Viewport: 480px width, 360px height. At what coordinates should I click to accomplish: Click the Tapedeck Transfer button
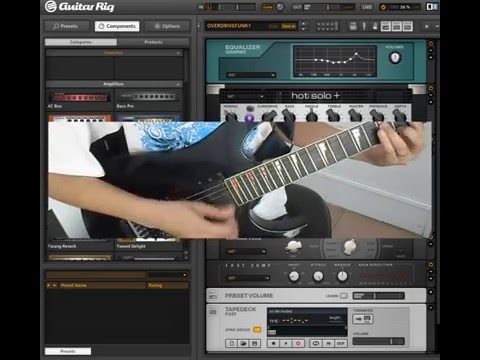[363, 319]
